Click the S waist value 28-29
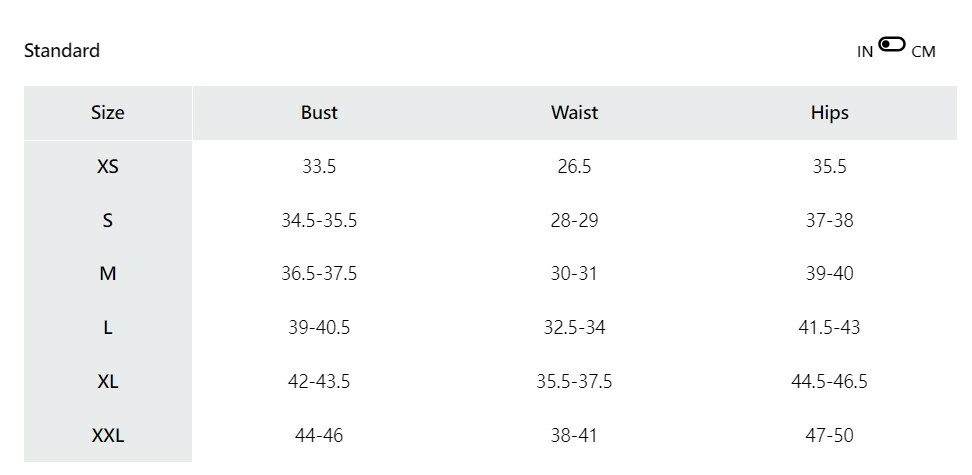 [x=574, y=221]
